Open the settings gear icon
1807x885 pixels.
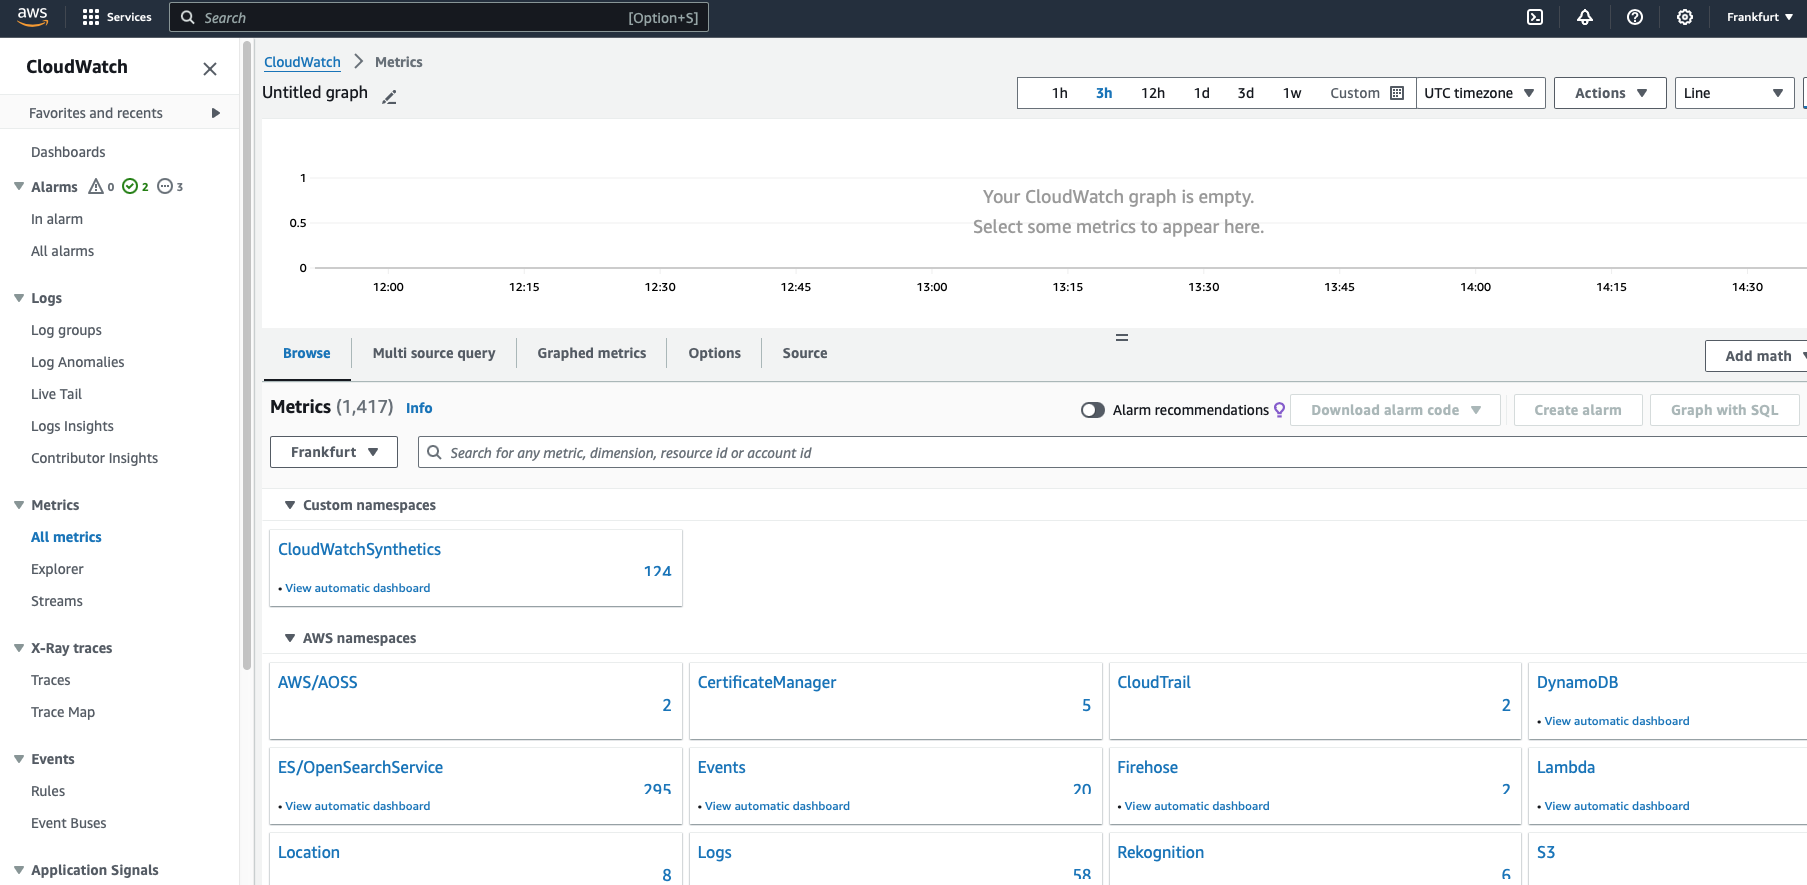click(1685, 17)
